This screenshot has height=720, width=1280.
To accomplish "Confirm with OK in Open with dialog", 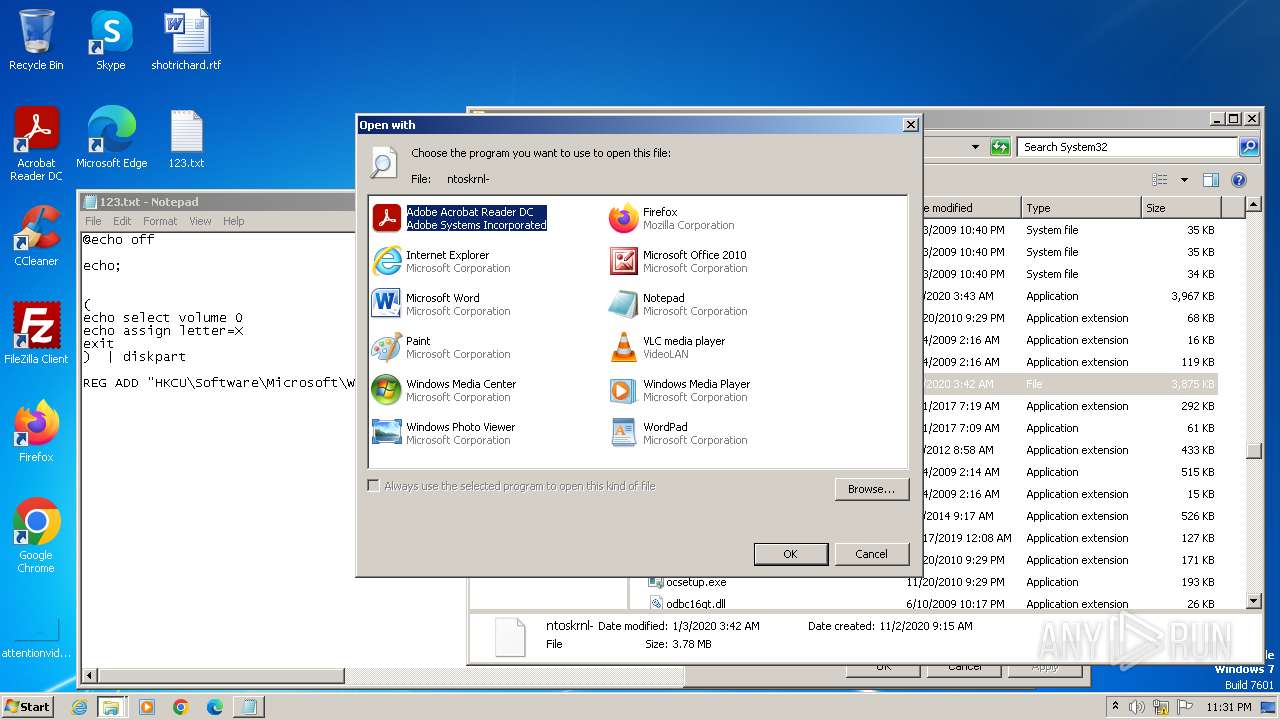I will (790, 554).
